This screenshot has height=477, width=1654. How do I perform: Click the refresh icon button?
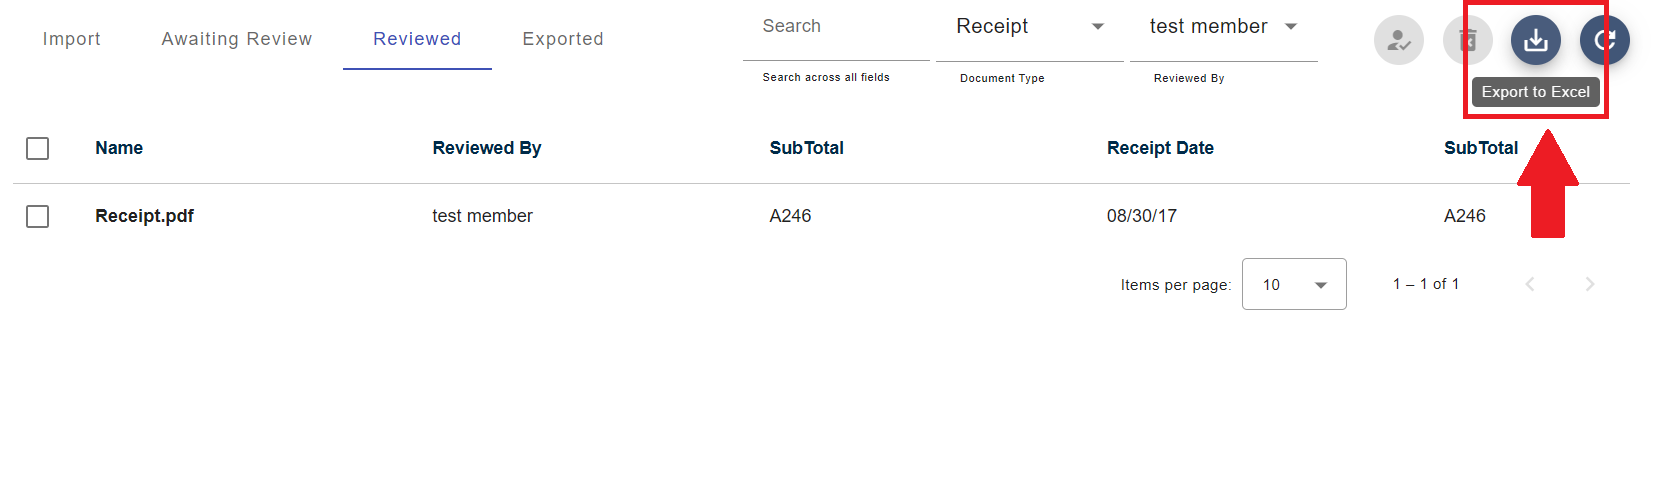tap(1604, 41)
